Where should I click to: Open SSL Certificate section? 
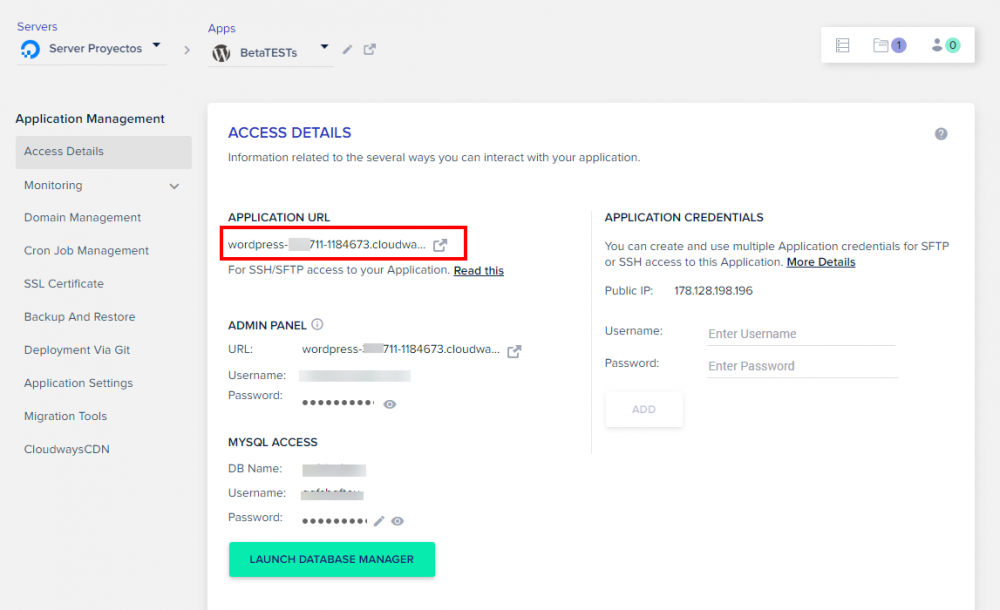[x=64, y=284]
